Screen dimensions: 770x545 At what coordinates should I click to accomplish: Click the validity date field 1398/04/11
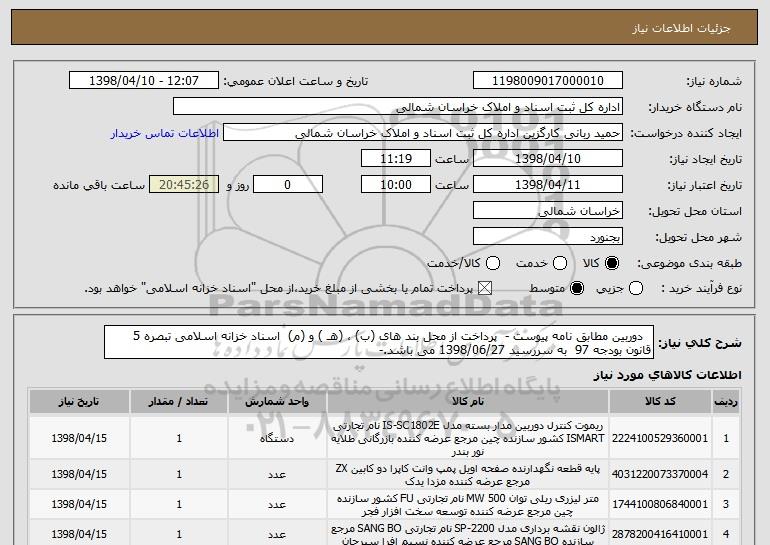point(548,185)
